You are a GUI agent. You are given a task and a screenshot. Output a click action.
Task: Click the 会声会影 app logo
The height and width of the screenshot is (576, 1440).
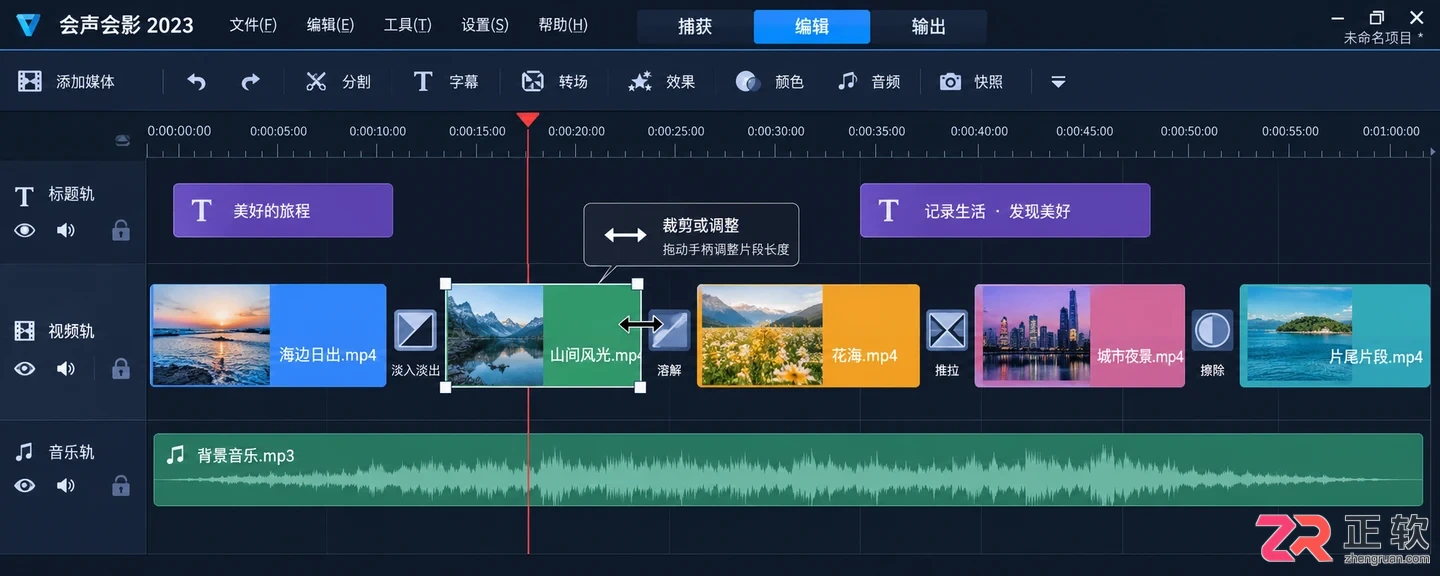(28, 25)
